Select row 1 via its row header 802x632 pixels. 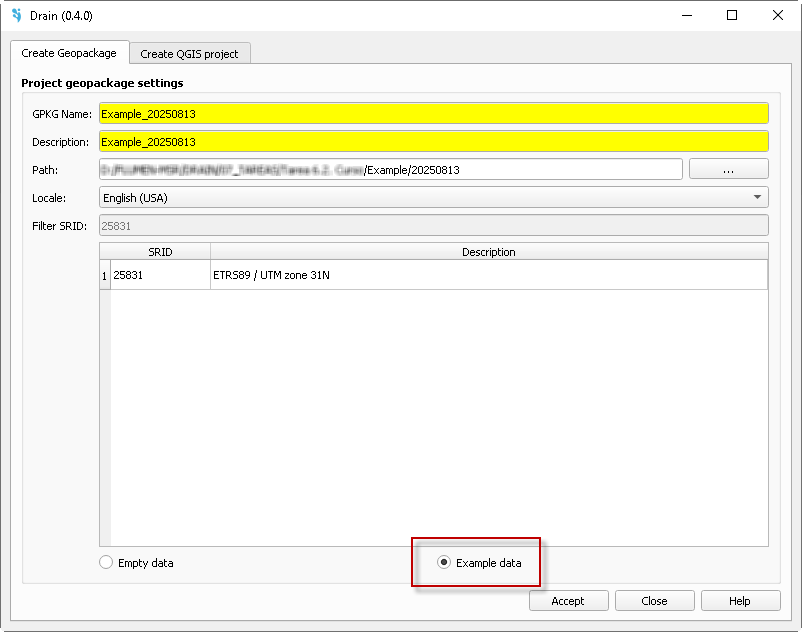pyautogui.click(x=105, y=275)
